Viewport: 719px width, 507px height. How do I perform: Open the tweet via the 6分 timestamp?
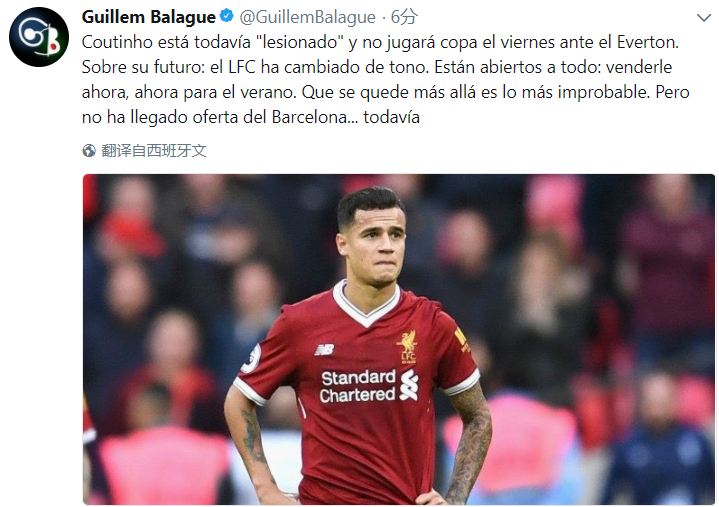coord(404,17)
